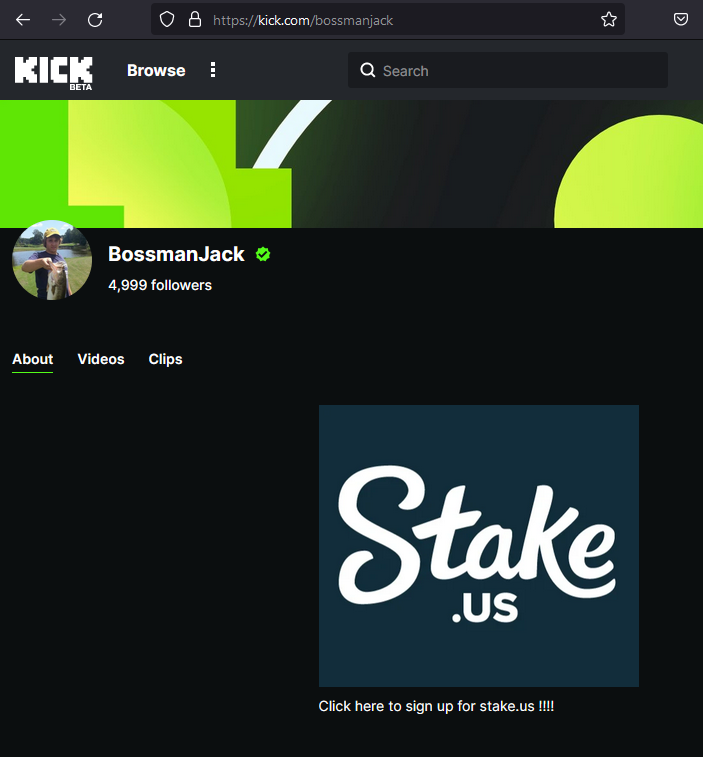Viewport: 703px width, 757px height.
Task: Click the Kick Beta logo
Action: pyautogui.click(x=54, y=73)
